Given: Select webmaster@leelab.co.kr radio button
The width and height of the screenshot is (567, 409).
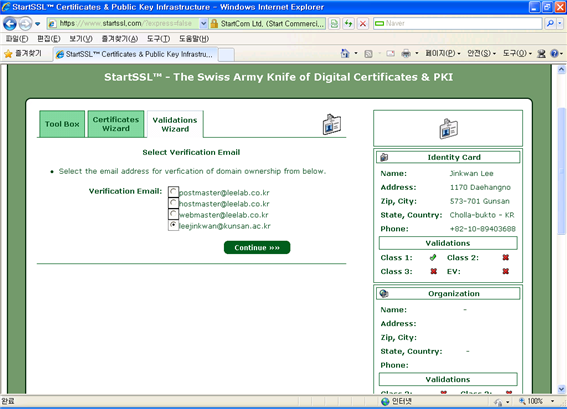Looking at the screenshot, I should click(174, 214).
